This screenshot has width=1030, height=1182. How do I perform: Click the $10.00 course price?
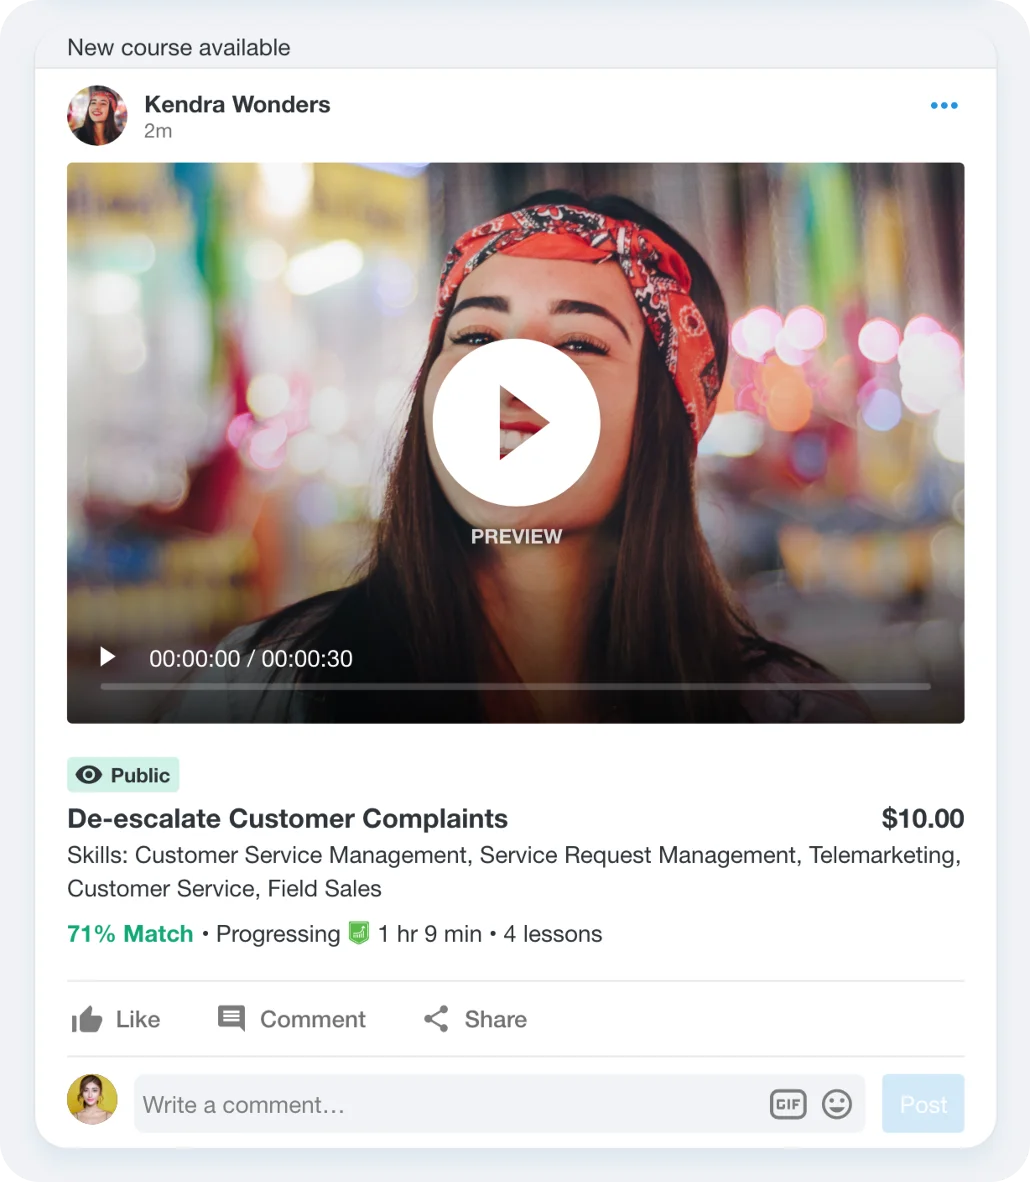922,819
